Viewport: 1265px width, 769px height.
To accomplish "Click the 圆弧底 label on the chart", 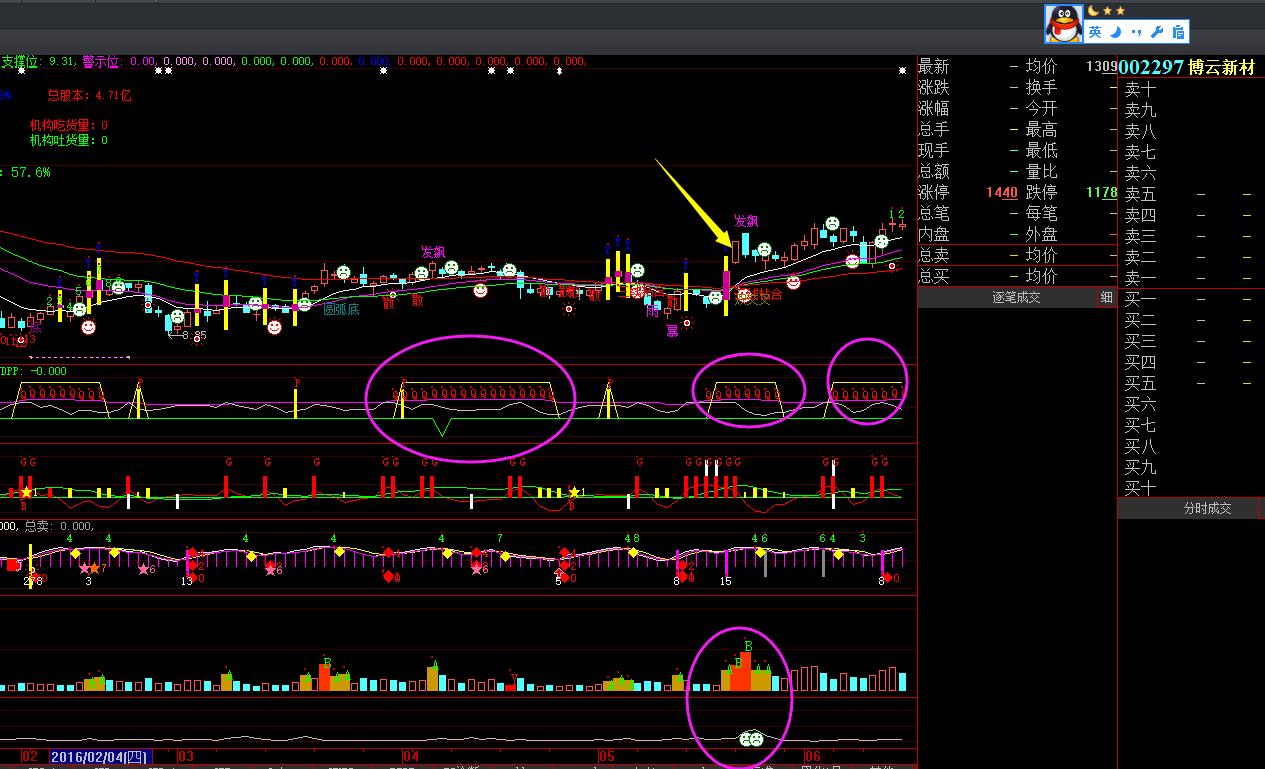I will (x=341, y=309).
